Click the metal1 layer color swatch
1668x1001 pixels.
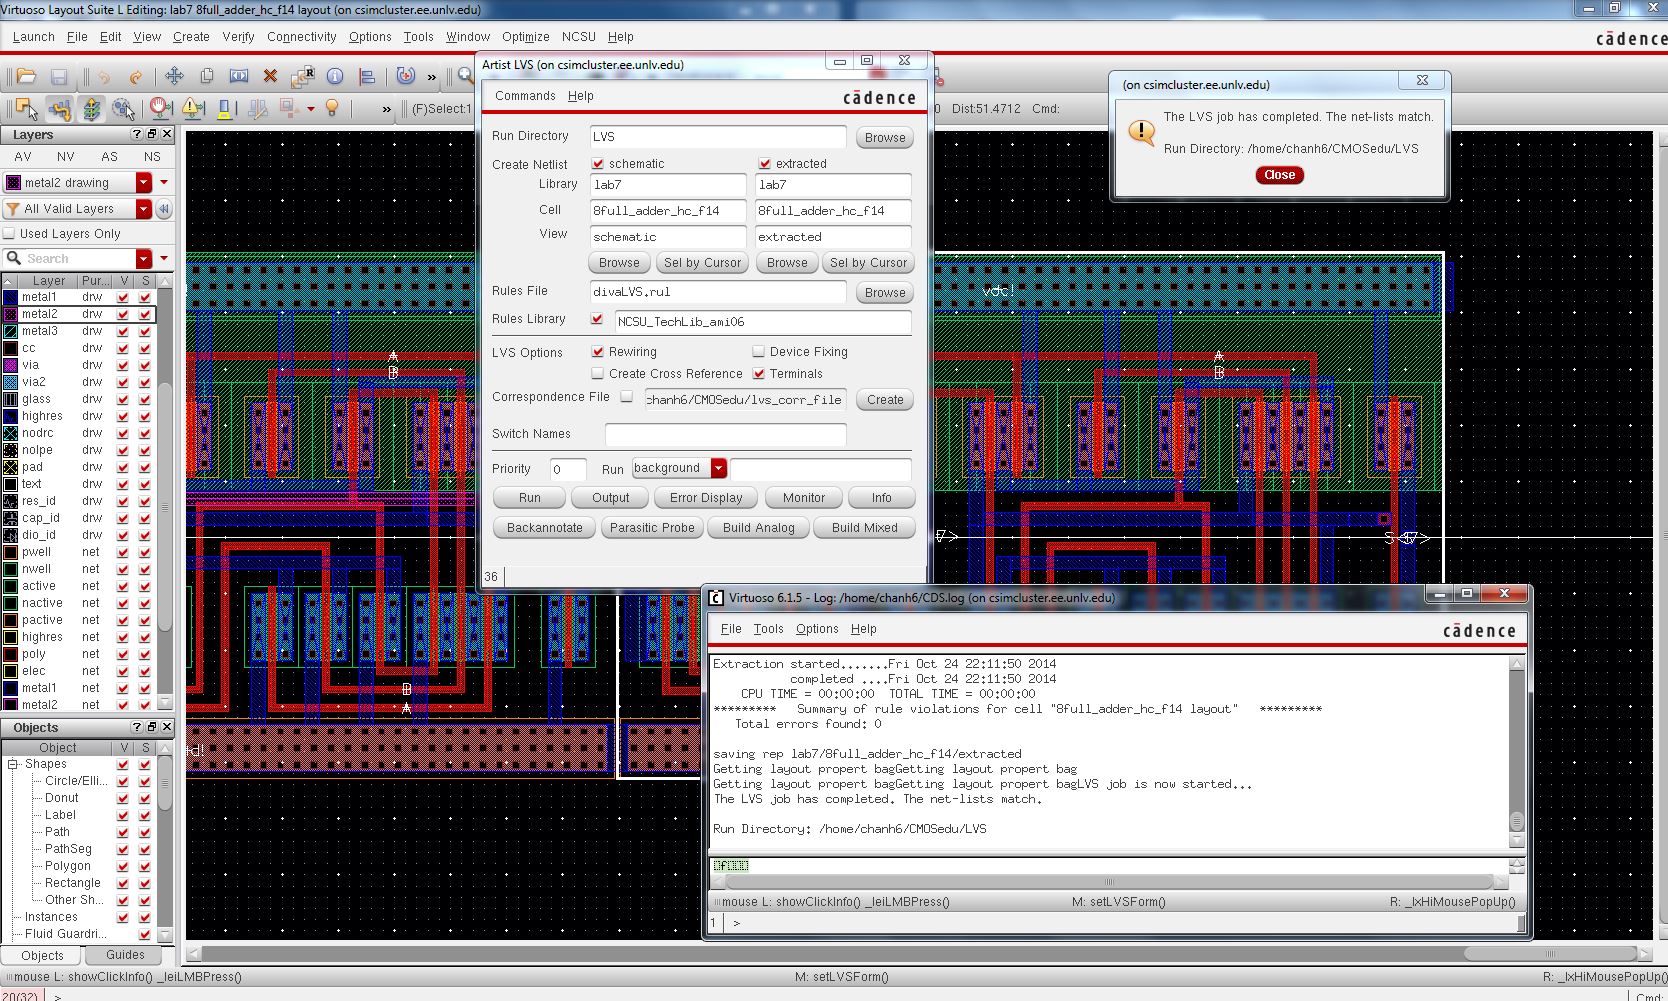[12, 297]
